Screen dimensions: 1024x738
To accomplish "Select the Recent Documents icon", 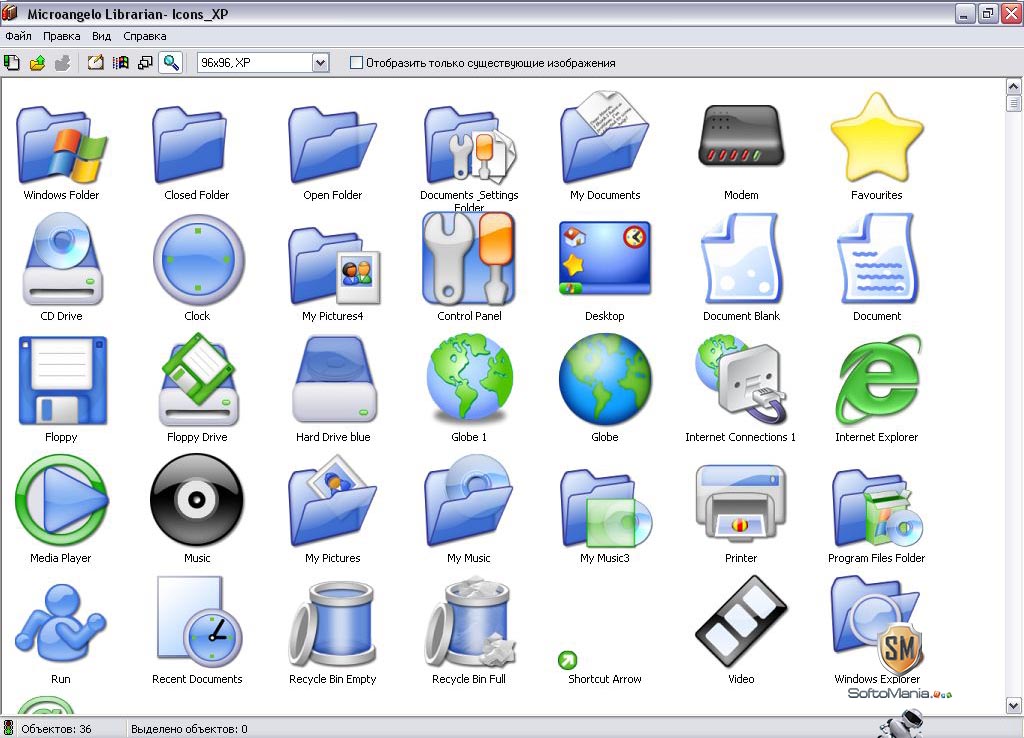I will pyautogui.click(x=197, y=622).
